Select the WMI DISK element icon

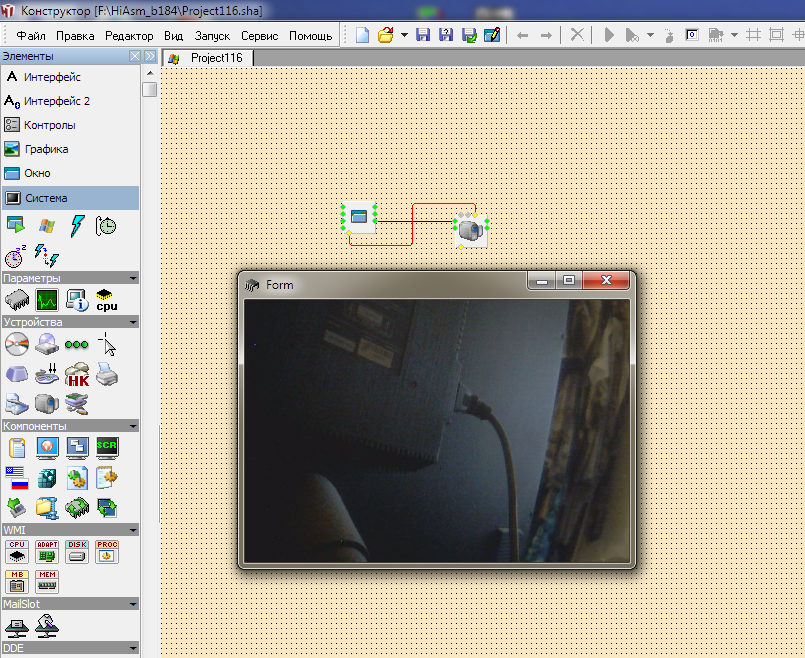click(77, 551)
